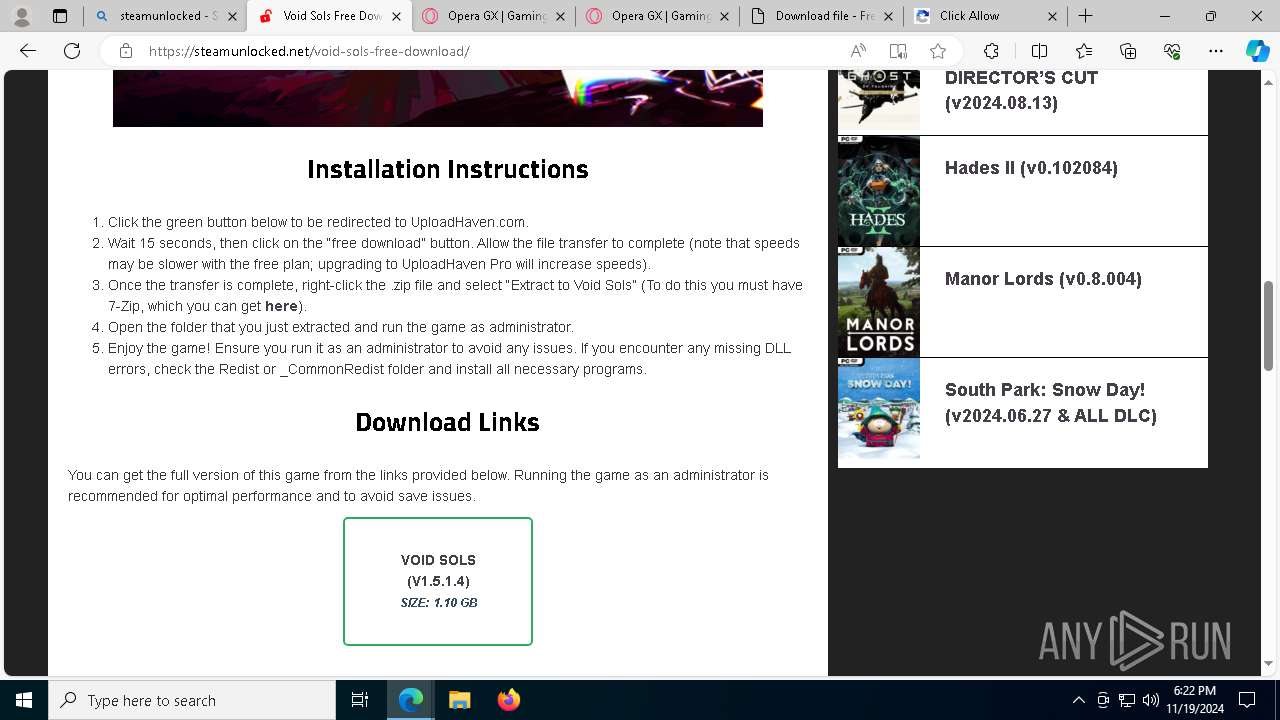Image resolution: width=1280 pixels, height=720 pixels.
Task: Open Settings and more ellipsis menu
Action: pyautogui.click(x=1216, y=51)
